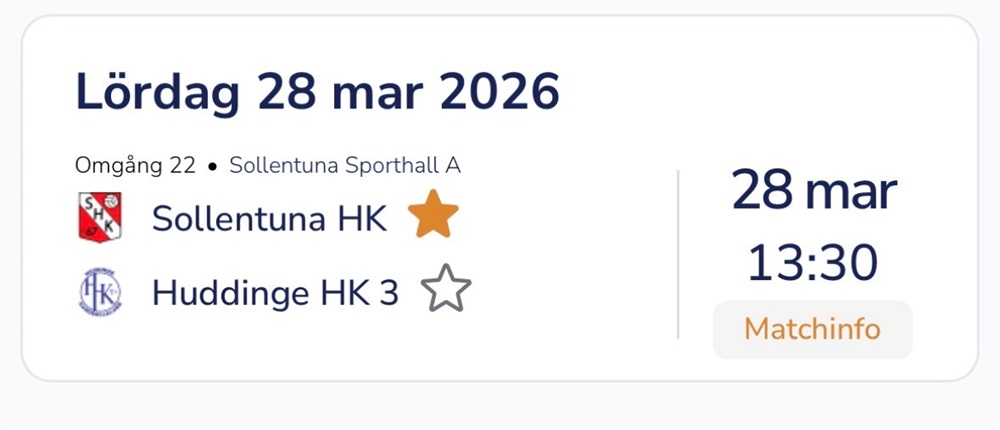Click the year 2026 in the heading

(500, 93)
